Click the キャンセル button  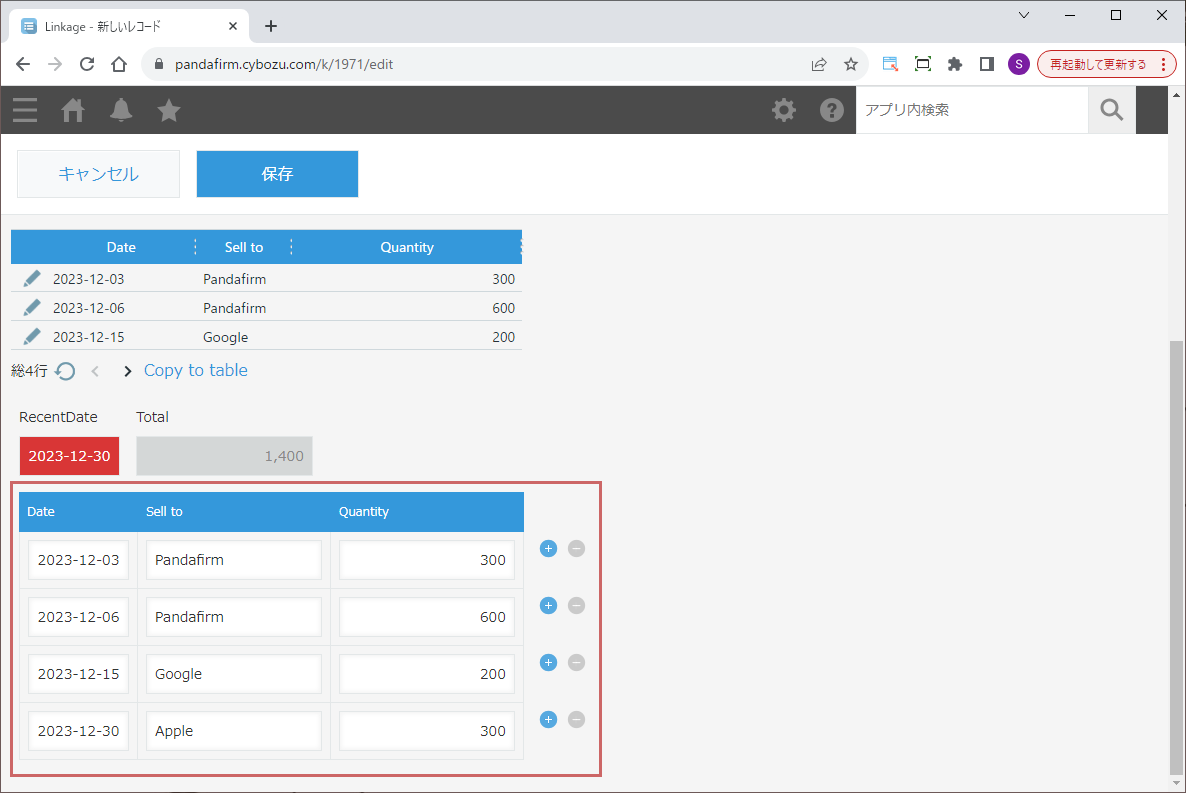[x=98, y=174]
